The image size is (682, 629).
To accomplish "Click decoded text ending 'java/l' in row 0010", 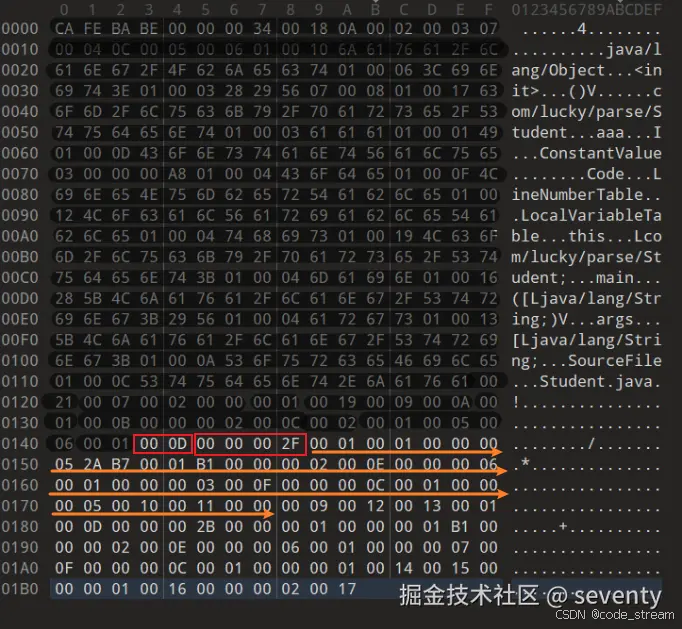I will [x=587, y=50].
